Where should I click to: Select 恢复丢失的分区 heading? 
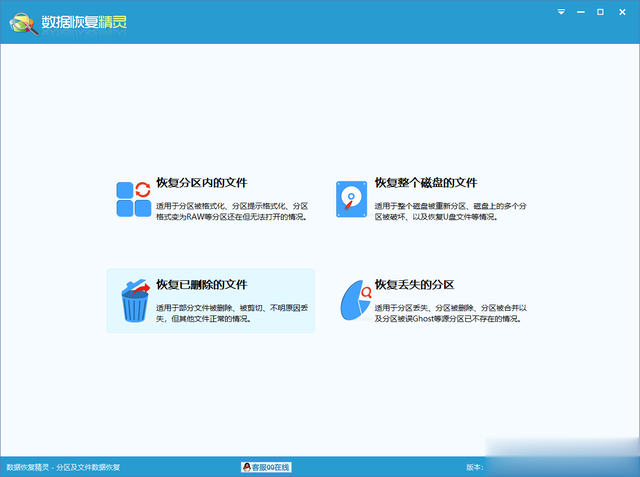click(414, 284)
